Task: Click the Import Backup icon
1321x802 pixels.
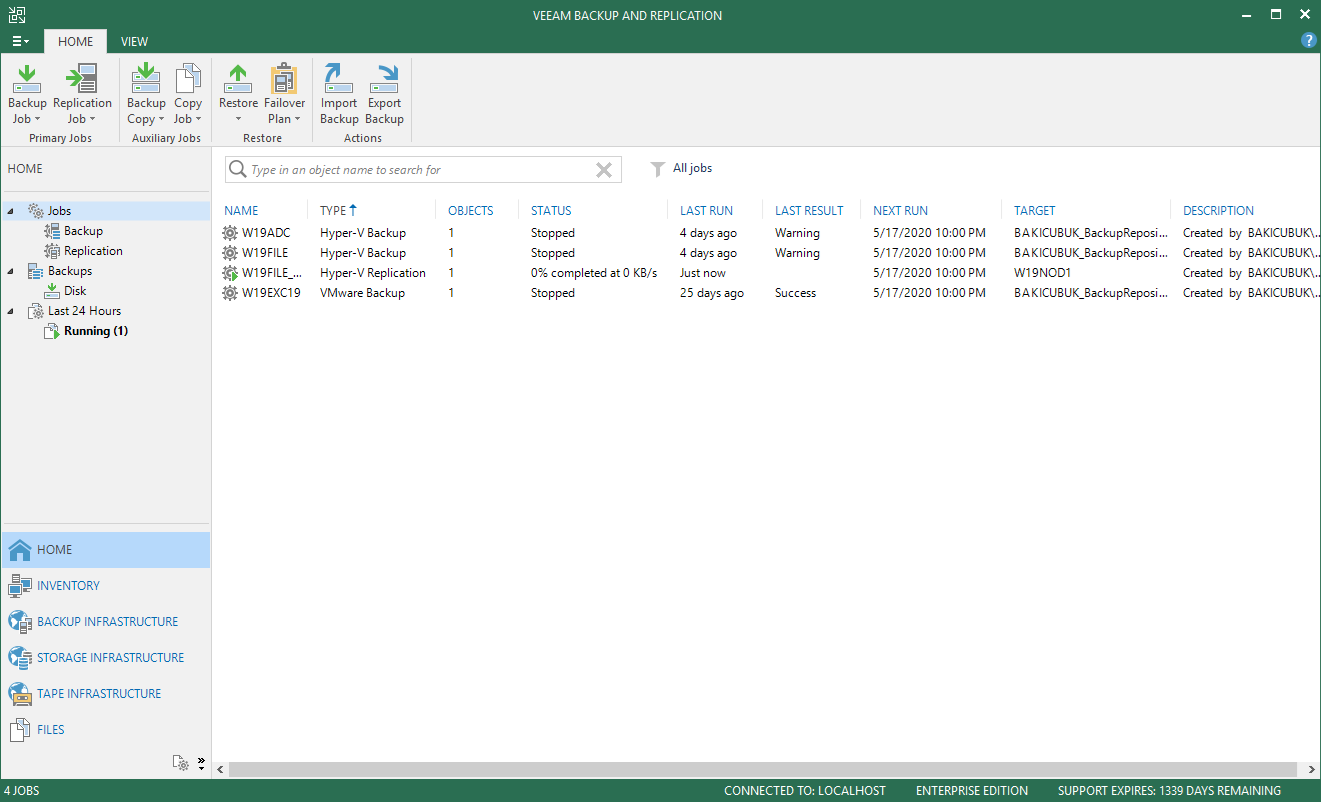Action: pyautogui.click(x=339, y=78)
